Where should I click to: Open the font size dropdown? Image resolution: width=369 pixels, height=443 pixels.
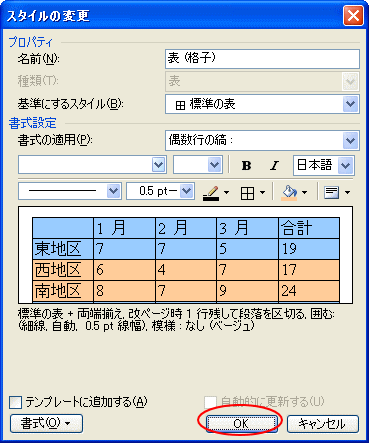point(214,165)
